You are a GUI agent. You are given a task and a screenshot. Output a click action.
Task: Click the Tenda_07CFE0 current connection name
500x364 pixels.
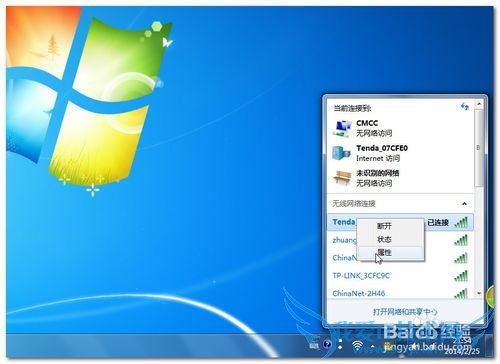tap(382, 148)
